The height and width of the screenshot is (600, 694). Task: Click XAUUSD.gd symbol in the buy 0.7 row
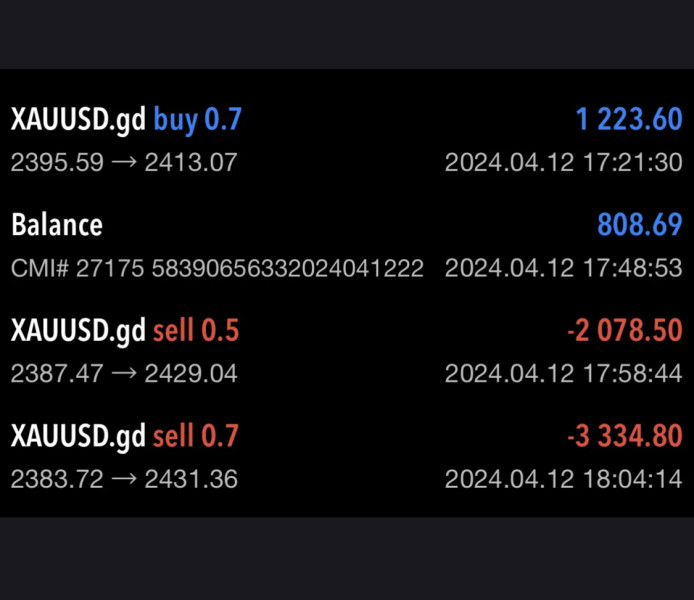[79, 120]
